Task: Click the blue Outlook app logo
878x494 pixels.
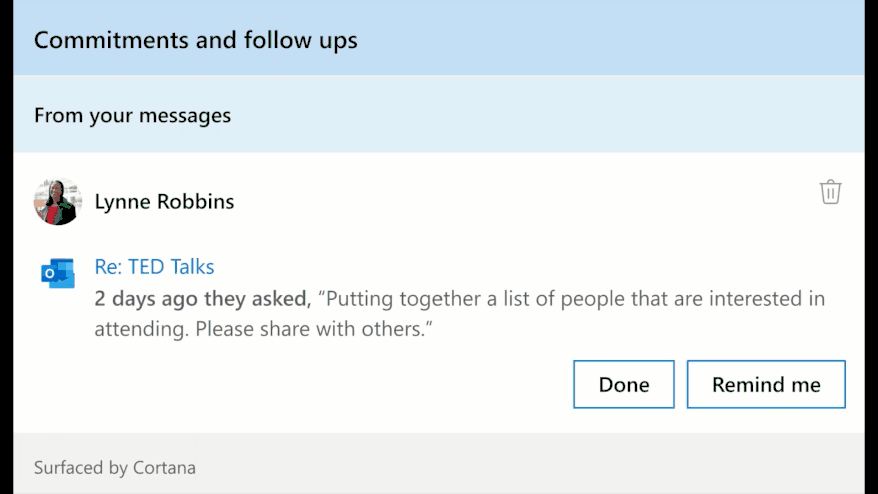Action: [58, 273]
